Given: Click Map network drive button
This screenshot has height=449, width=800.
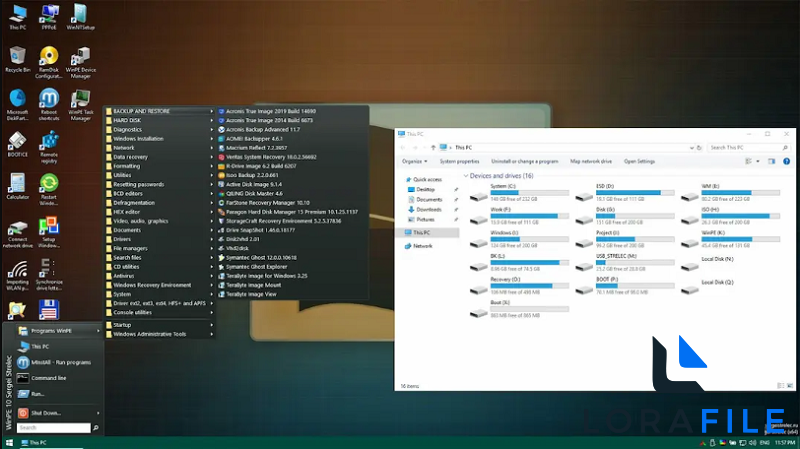Looking at the screenshot, I should coord(591,161).
